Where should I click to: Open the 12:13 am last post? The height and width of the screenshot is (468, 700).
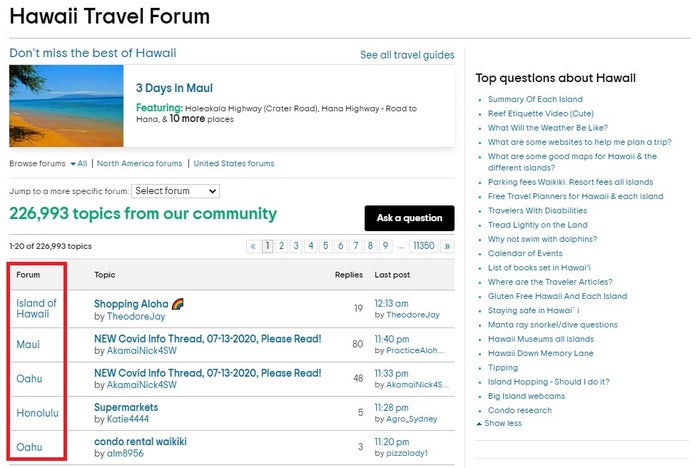[391, 304]
